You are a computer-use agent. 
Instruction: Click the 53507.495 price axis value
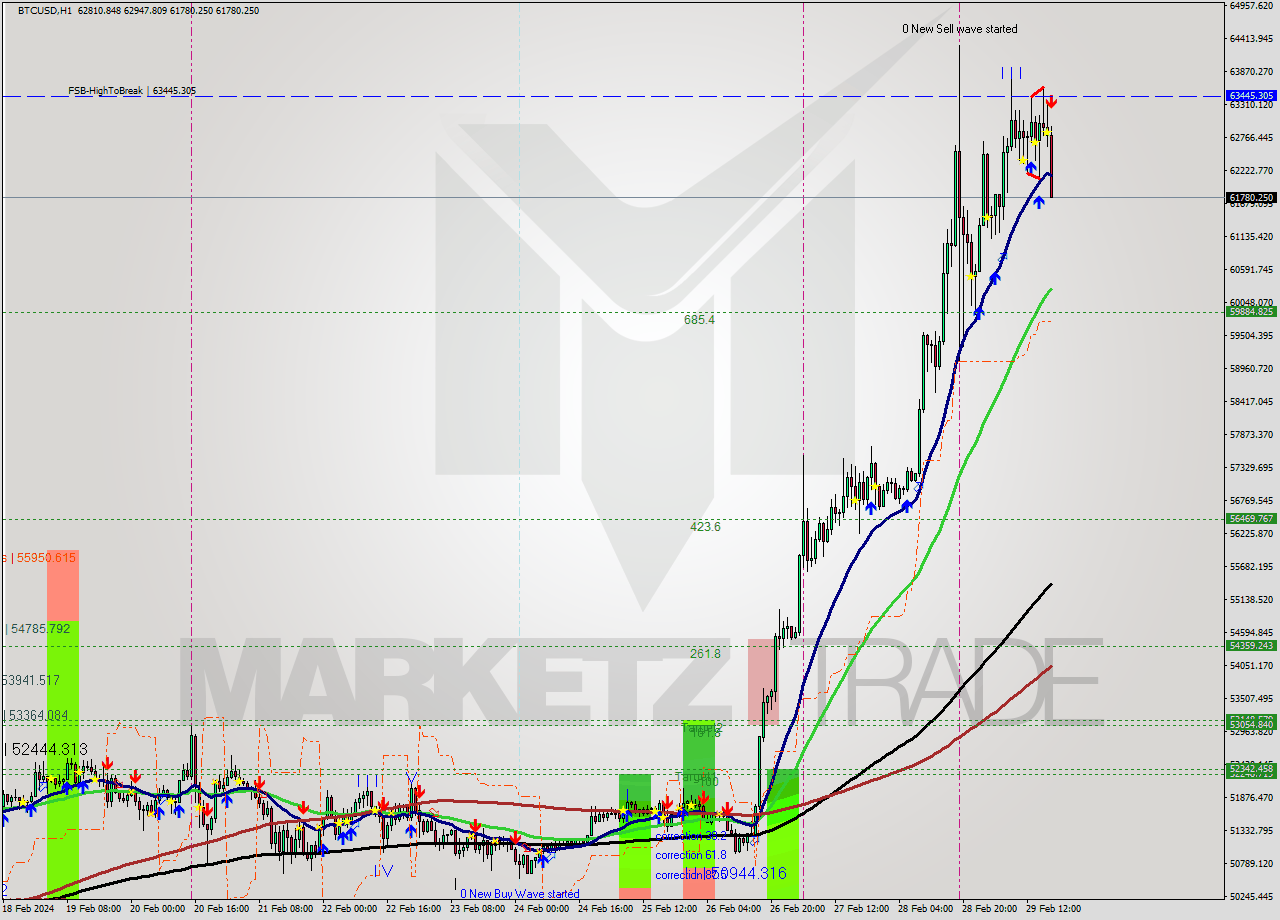(1251, 699)
